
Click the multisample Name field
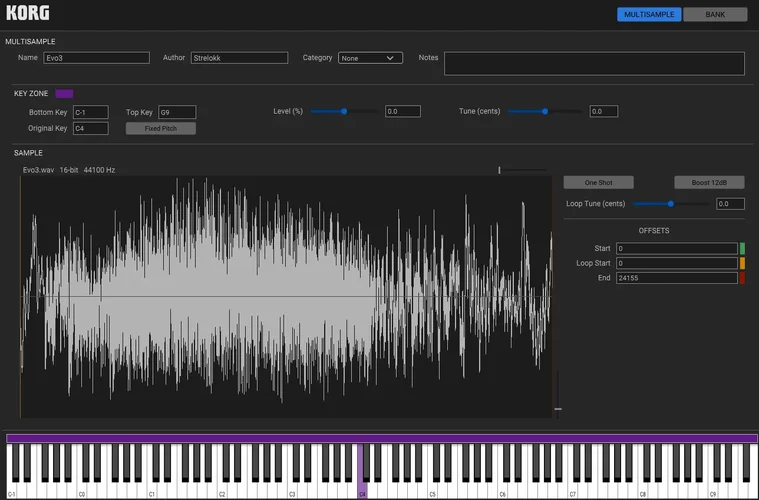click(x=96, y=58)
